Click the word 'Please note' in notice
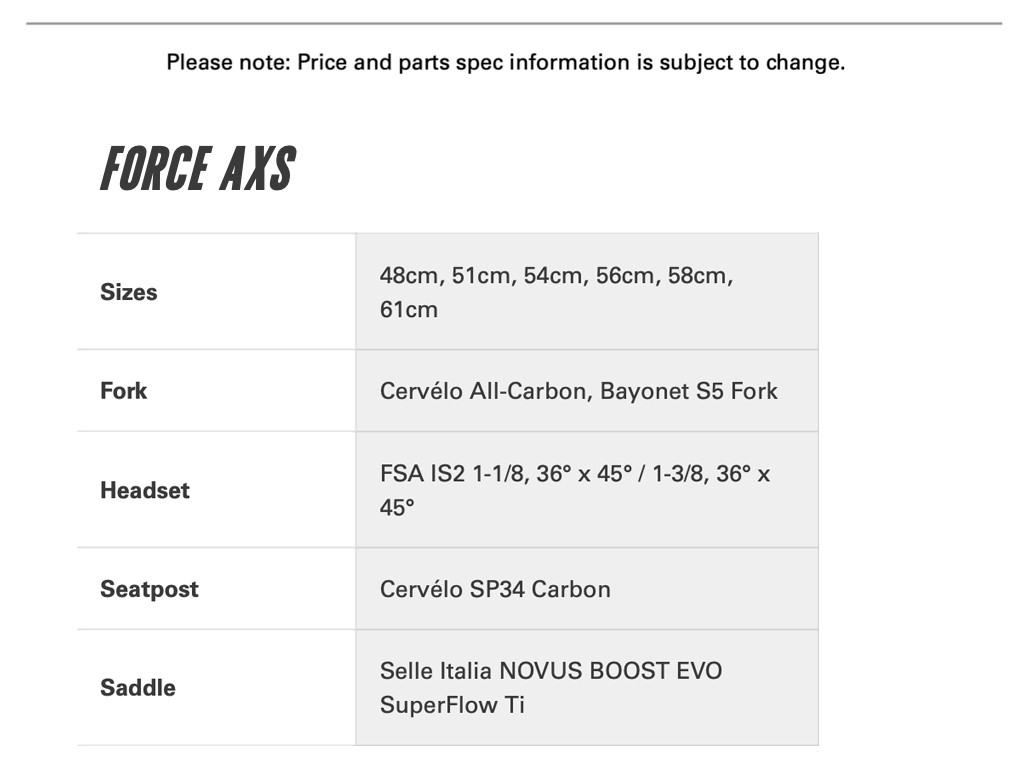The image size is (1024, 768). point(227,62)
